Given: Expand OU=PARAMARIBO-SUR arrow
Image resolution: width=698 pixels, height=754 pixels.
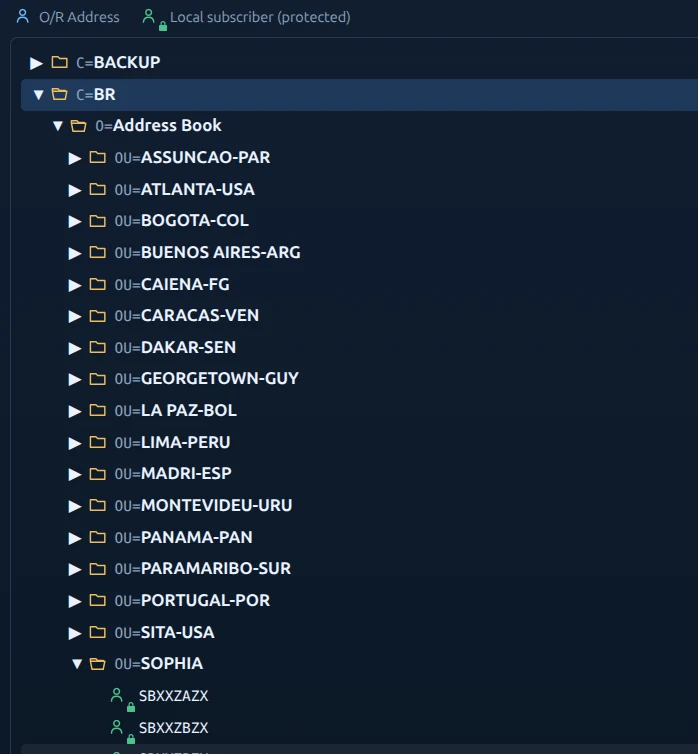Looking at the screenshot, I should [x=75, y=569].
